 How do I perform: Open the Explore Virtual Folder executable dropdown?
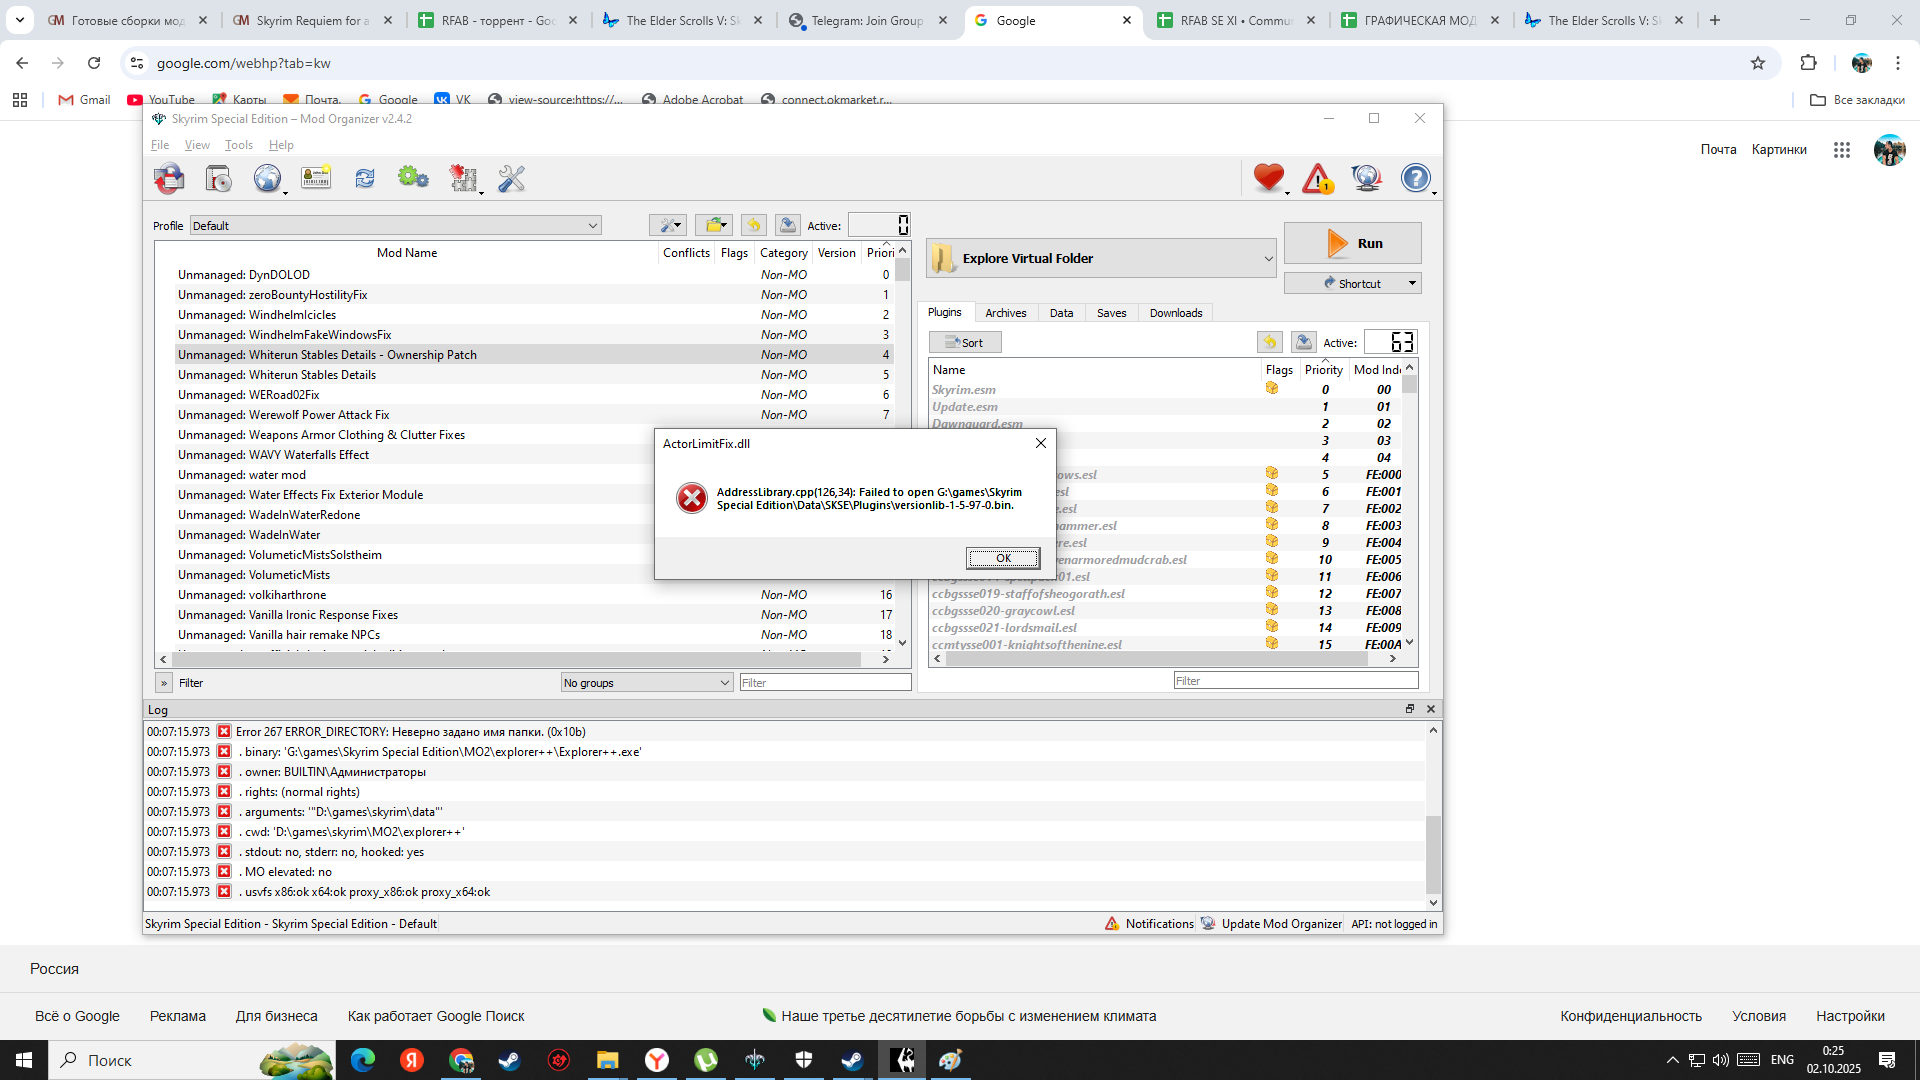coord(1102,258)
